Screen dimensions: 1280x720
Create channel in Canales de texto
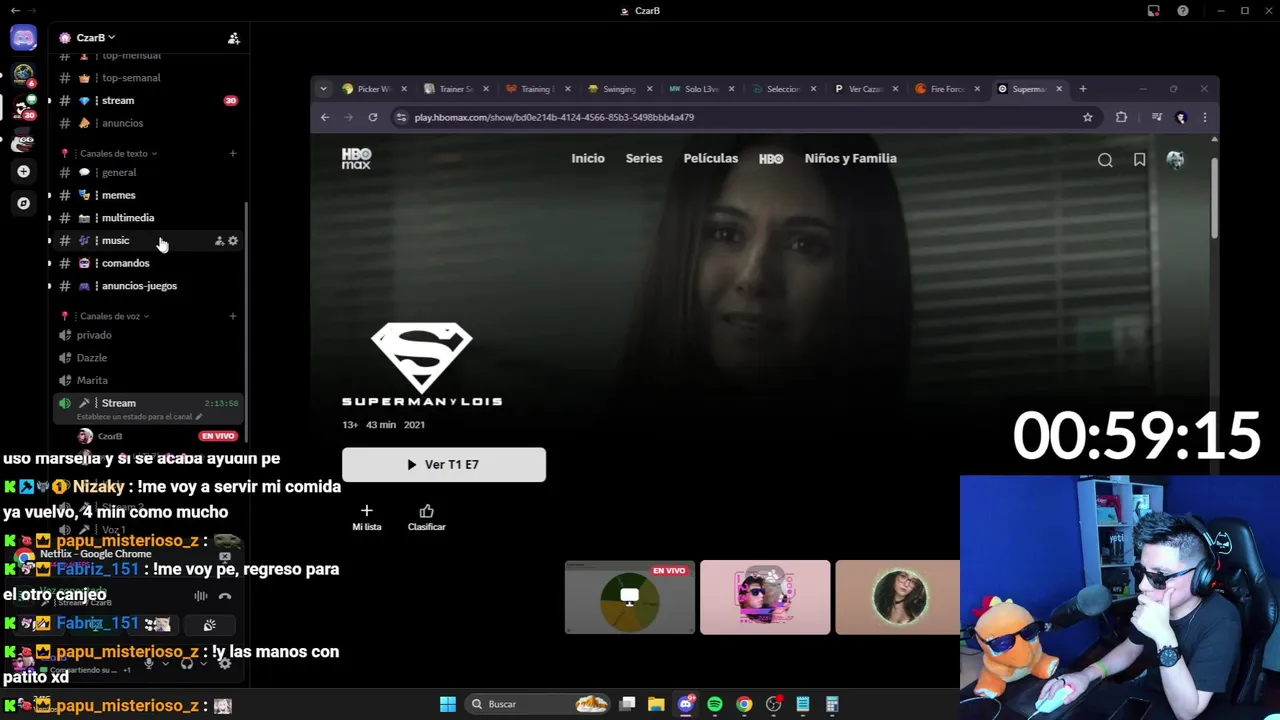coord(233,153)
